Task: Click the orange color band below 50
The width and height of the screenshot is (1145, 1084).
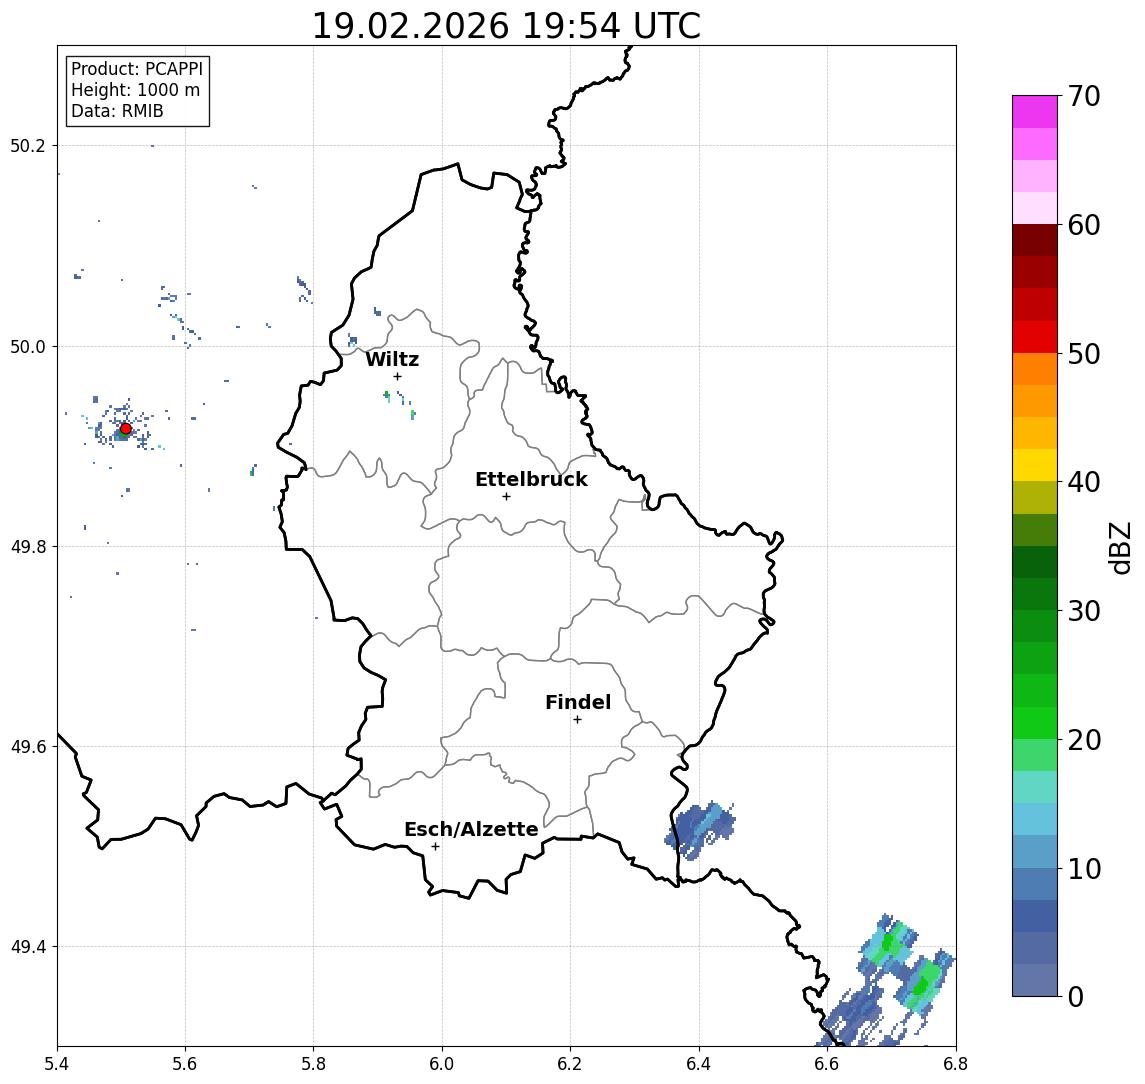Action: pos(1035,369)
